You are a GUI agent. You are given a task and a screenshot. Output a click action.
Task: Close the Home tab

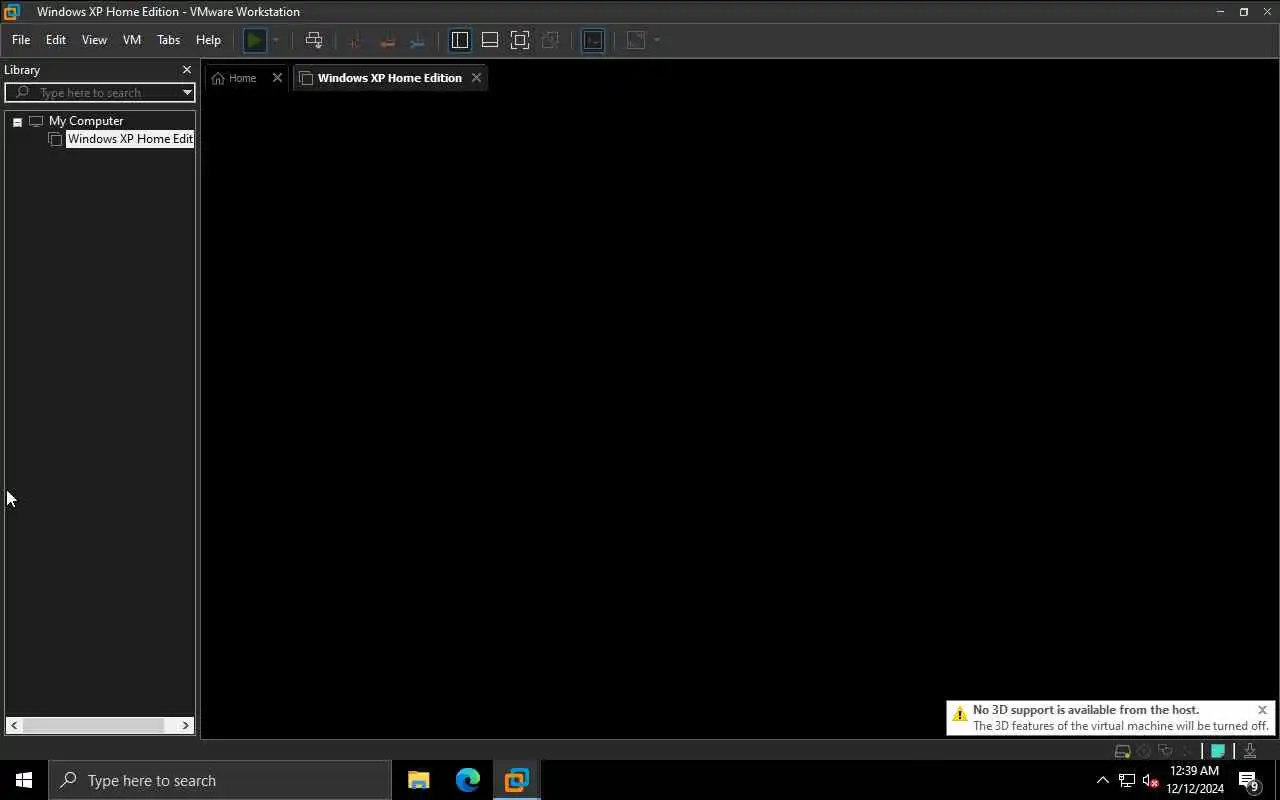[x=277, y=78]
